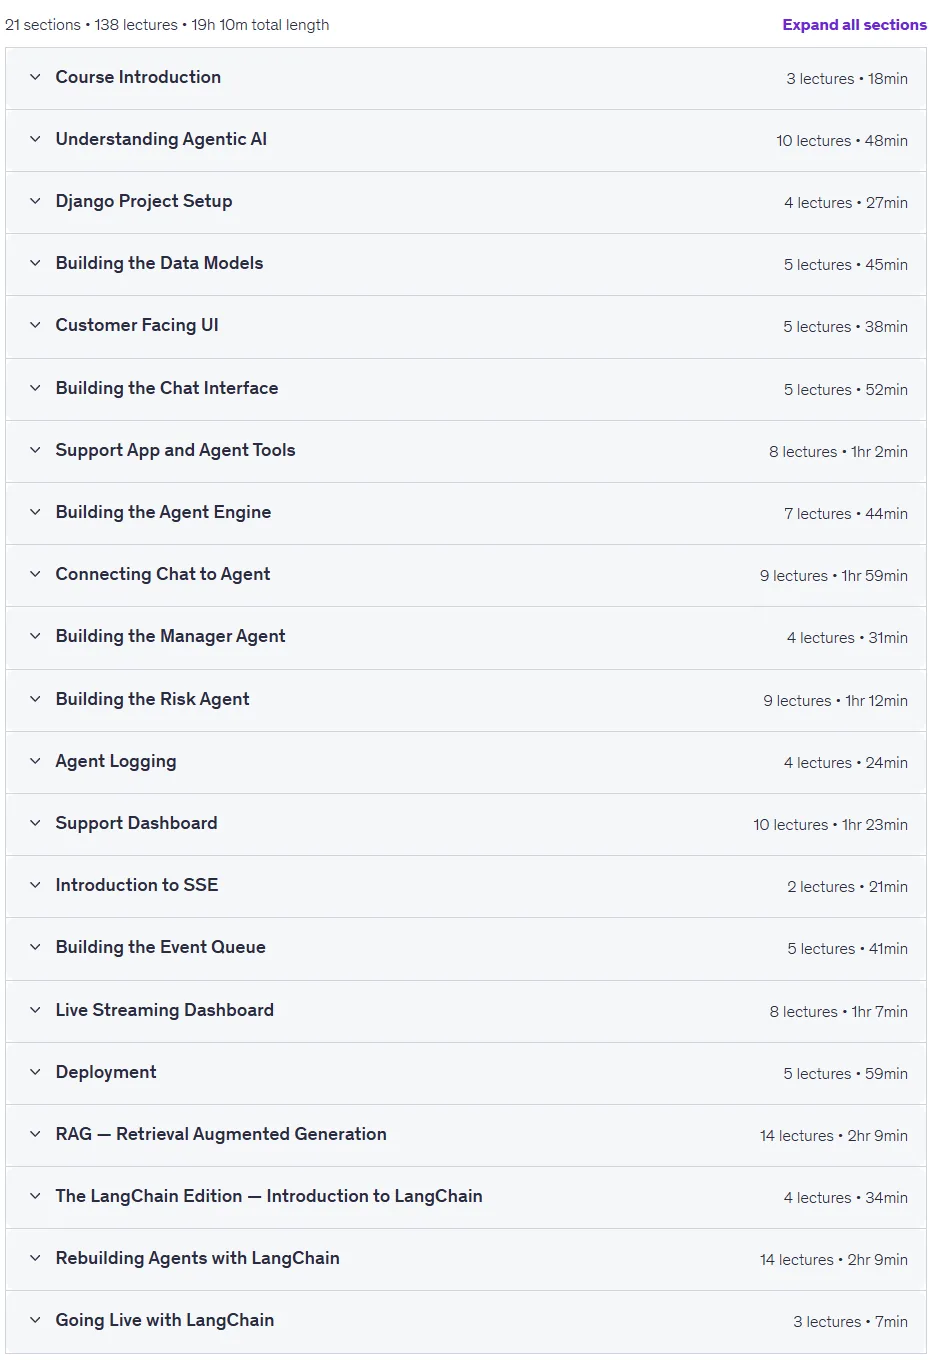Viewport: 932px width, 1360px height.
Task: Expand Connecting Chat to Agent chevron
Action: pyautogui.click(x=35, y=574)
